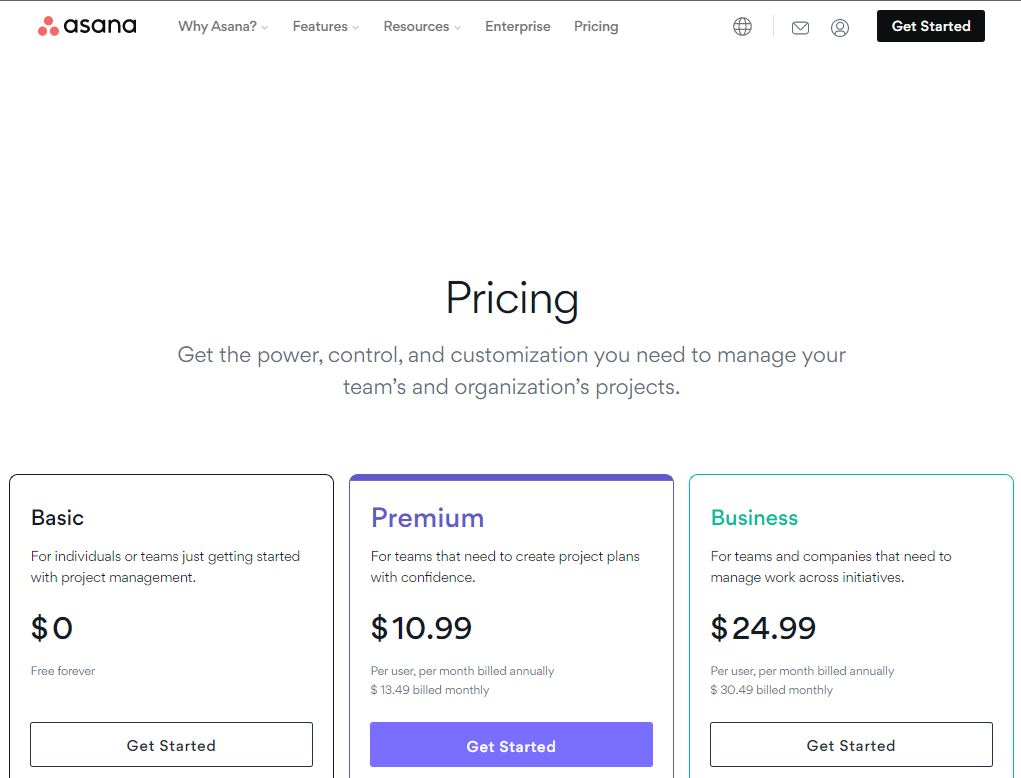Open the language globe selector
Viewport: 1021px width, 778px height.
tap(742, 27)
